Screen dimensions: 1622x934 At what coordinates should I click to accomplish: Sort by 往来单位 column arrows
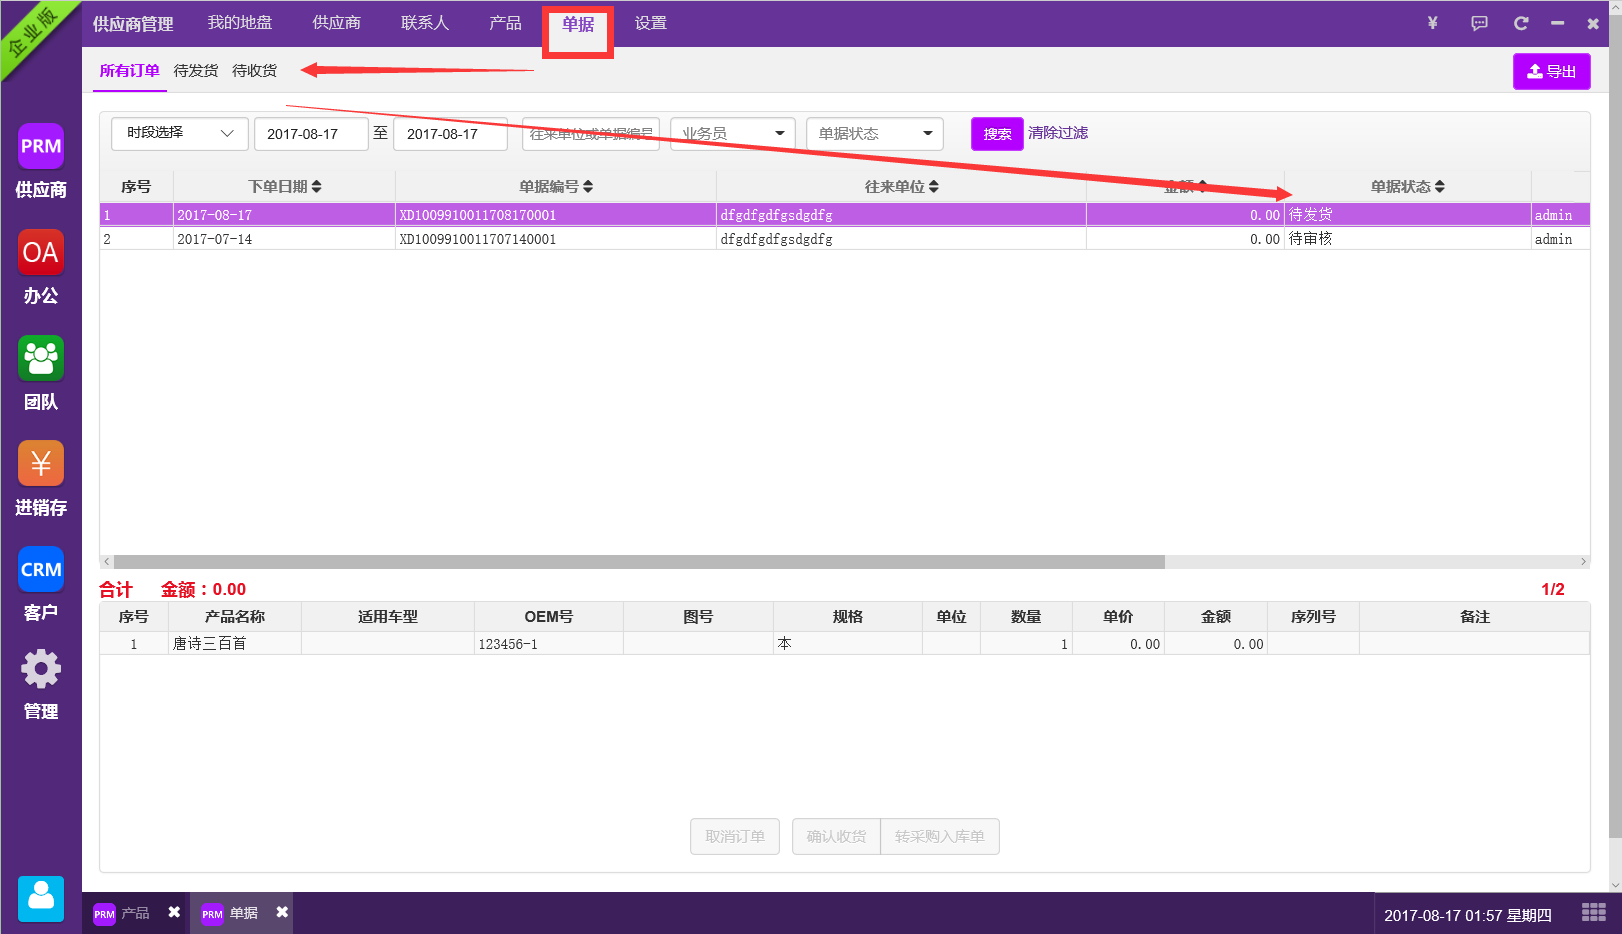point(934,186)
